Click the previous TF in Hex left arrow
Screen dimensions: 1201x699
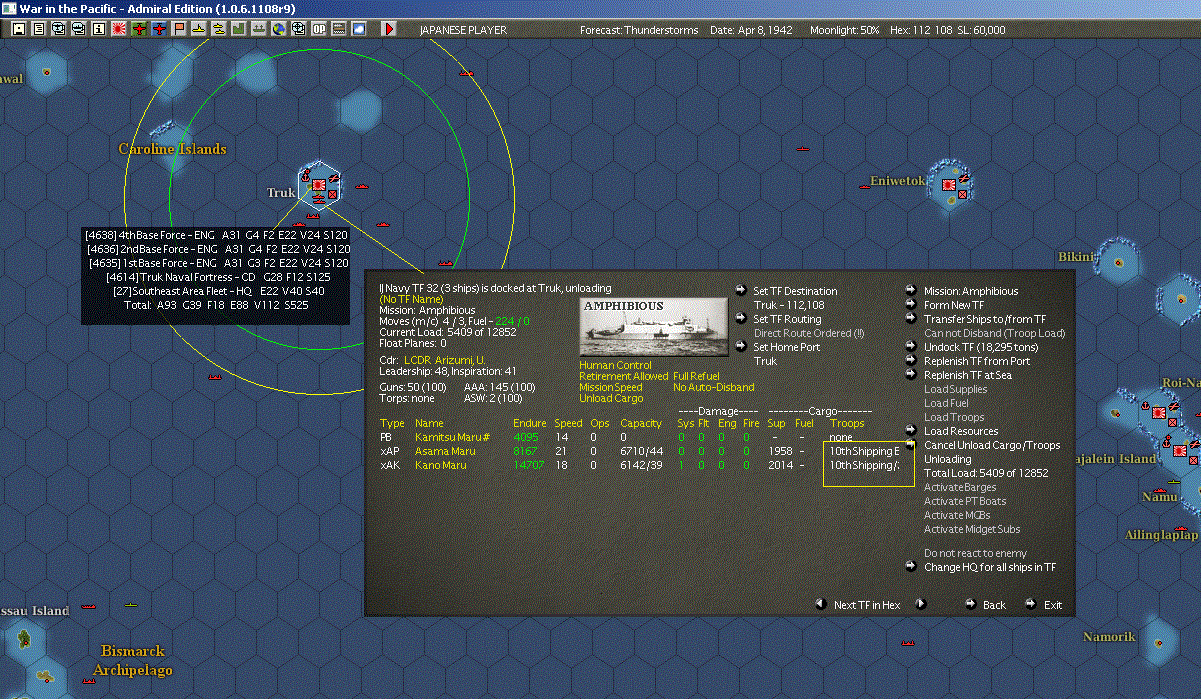[820, 604]
